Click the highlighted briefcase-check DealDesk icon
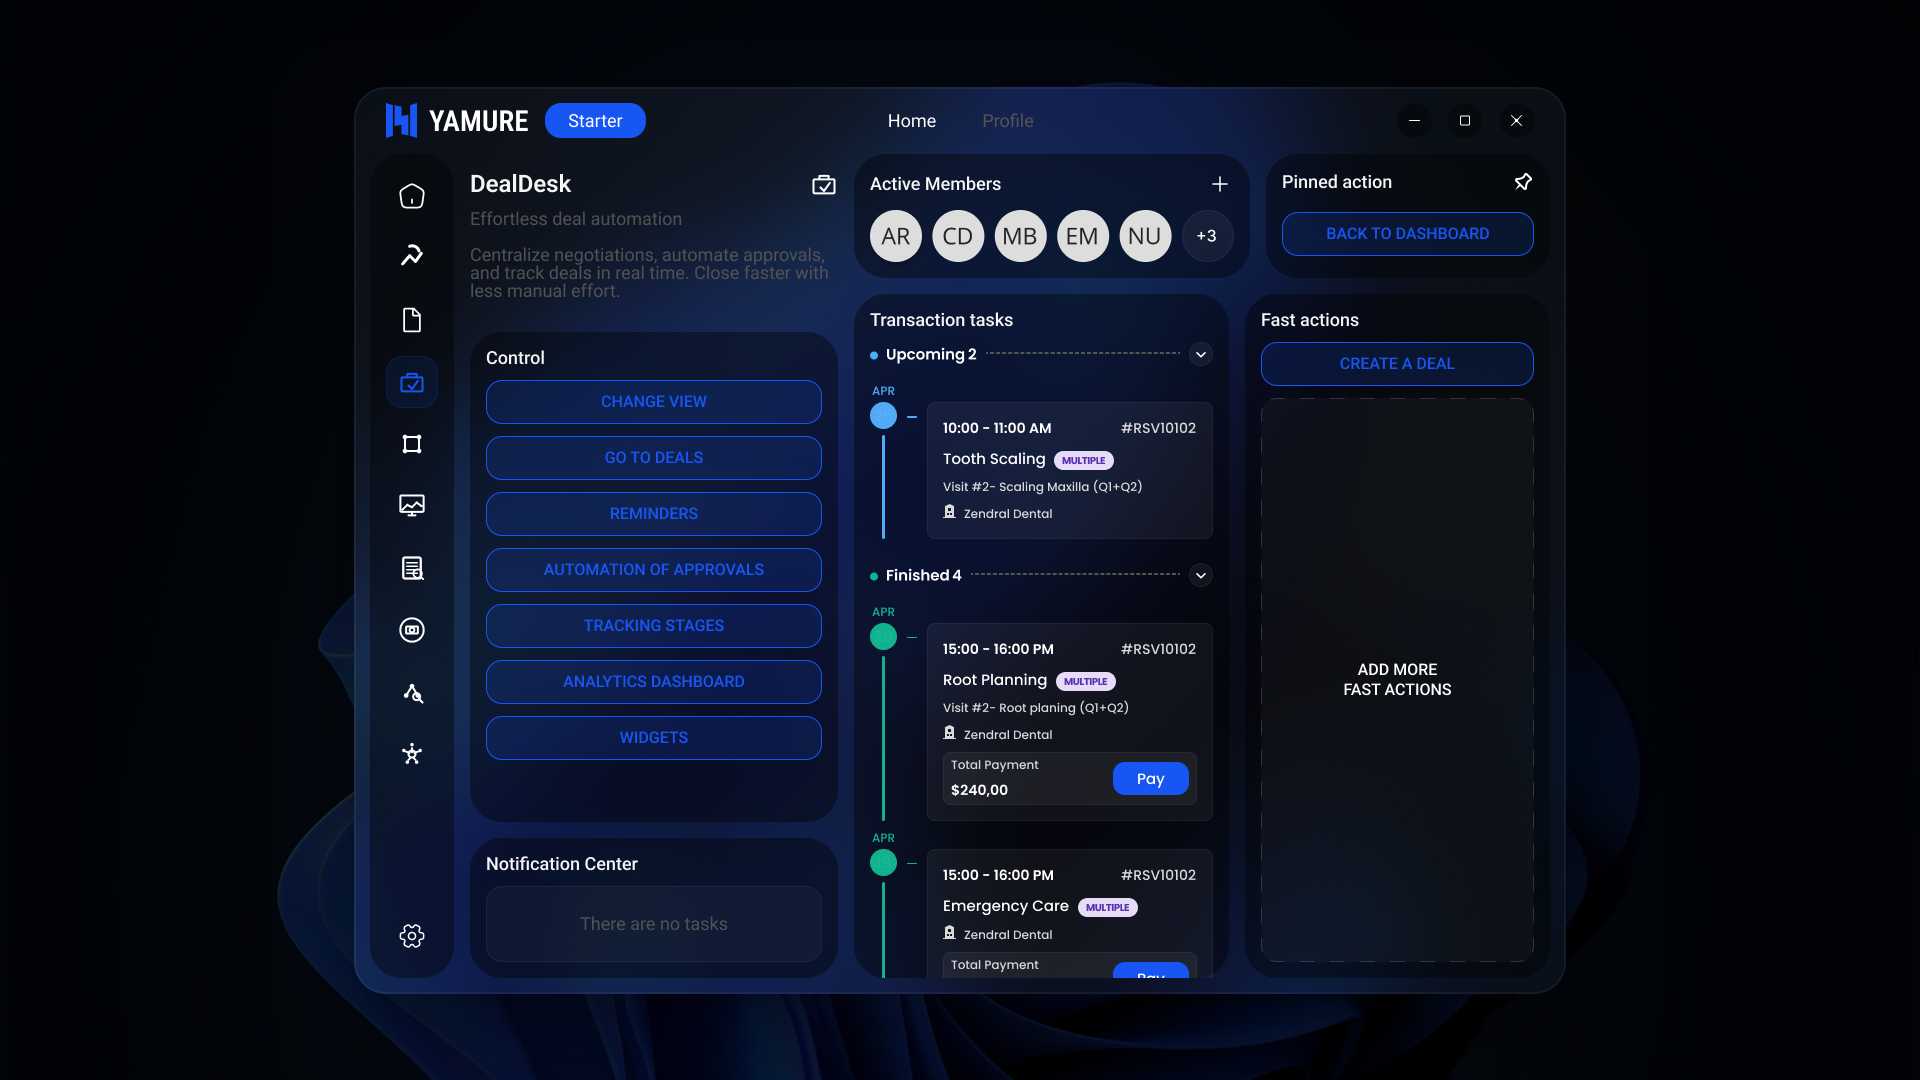This screenshot has height=1080, width=1920. tap(411, 381)
